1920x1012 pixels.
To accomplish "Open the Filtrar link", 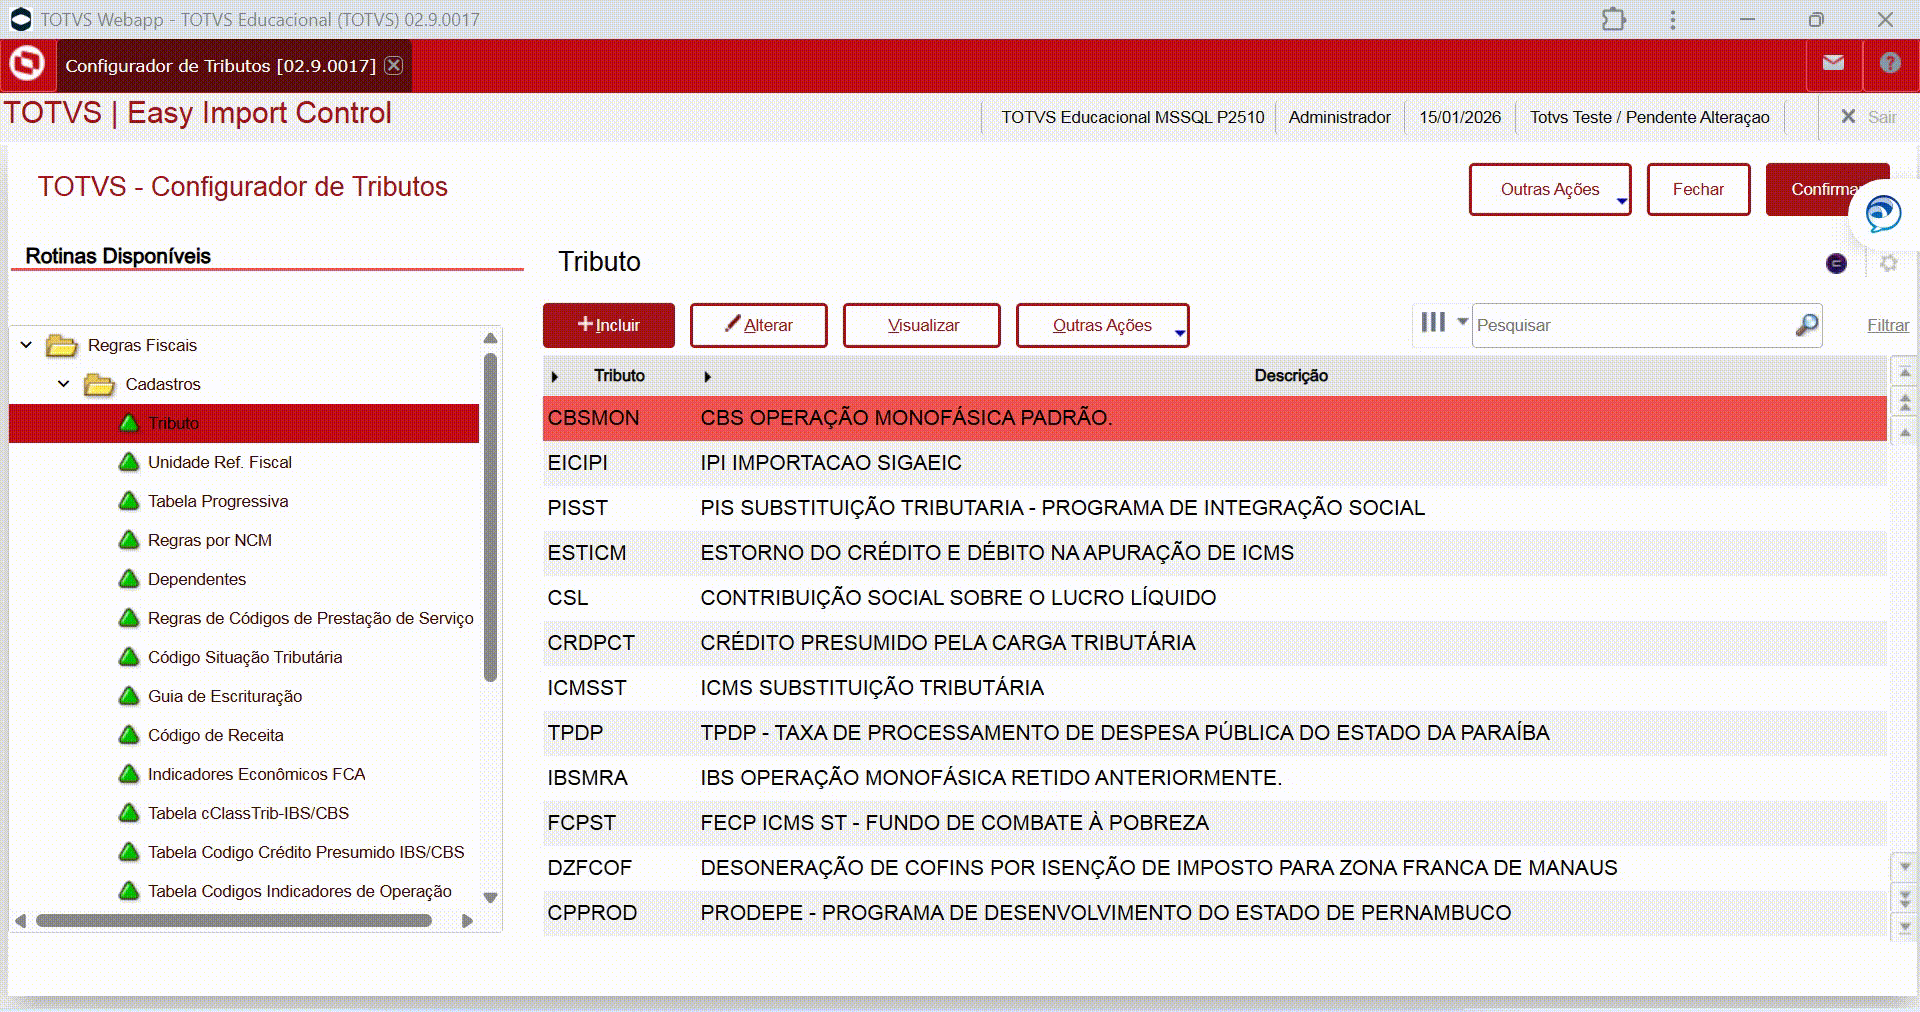I will click(1888, 325).
